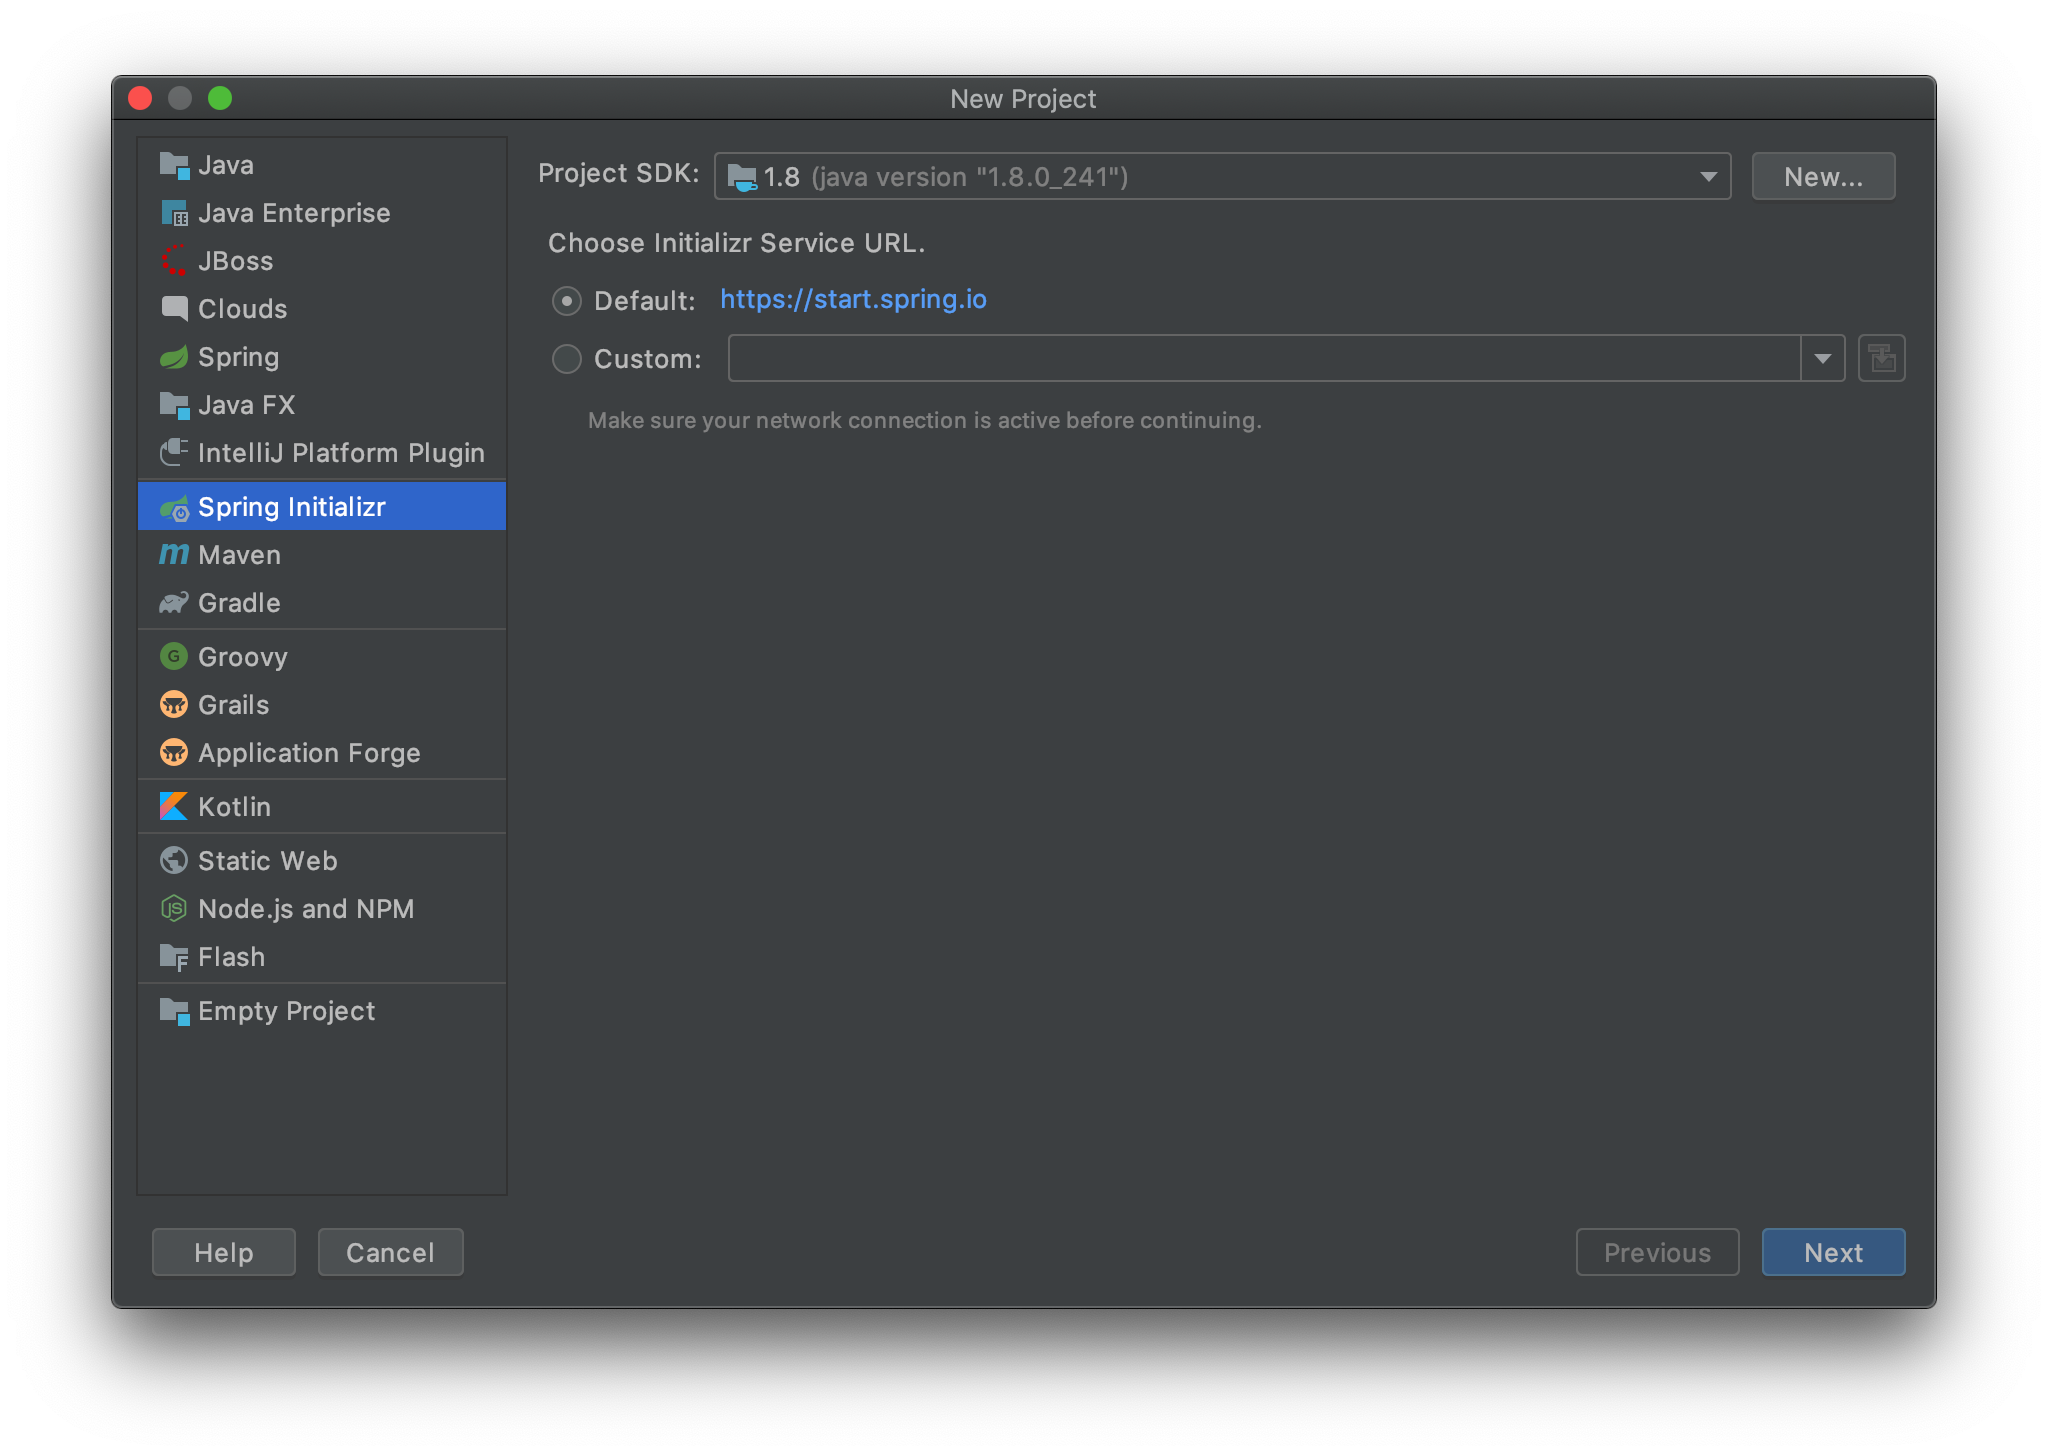Image resolution: width=2048 pixels, height=1456 pixels.
Task: Click the Previous button
Action: click(1657, 1252)
